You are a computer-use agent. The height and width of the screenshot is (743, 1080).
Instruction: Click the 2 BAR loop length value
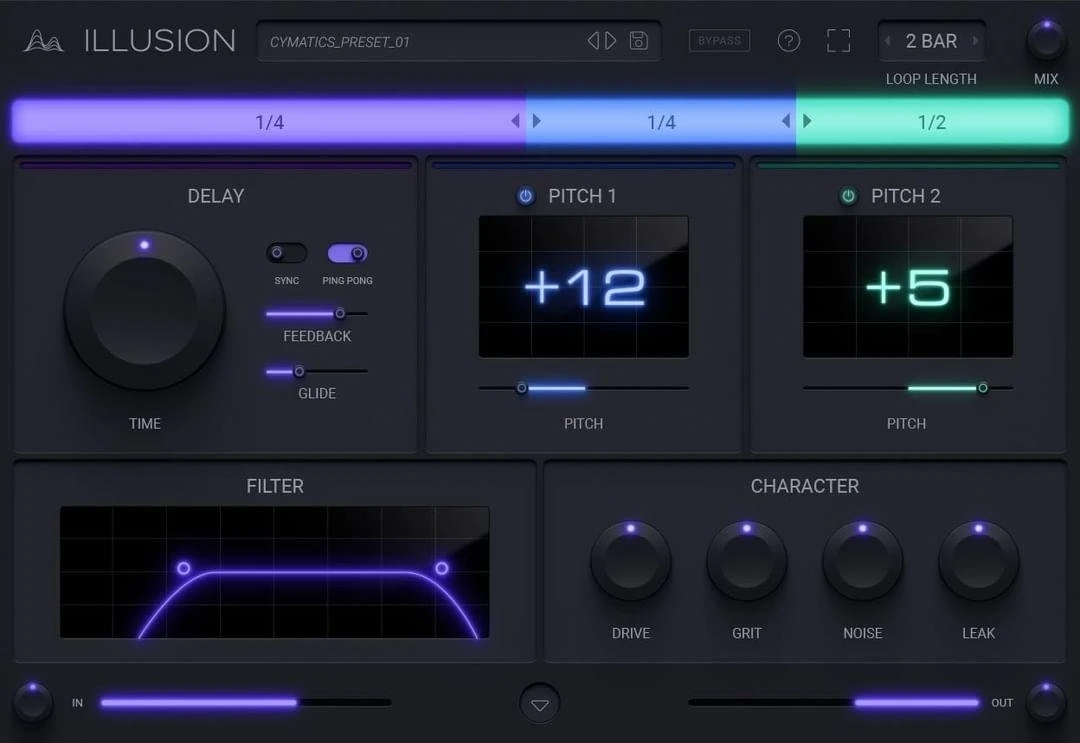tap(931, 41)
